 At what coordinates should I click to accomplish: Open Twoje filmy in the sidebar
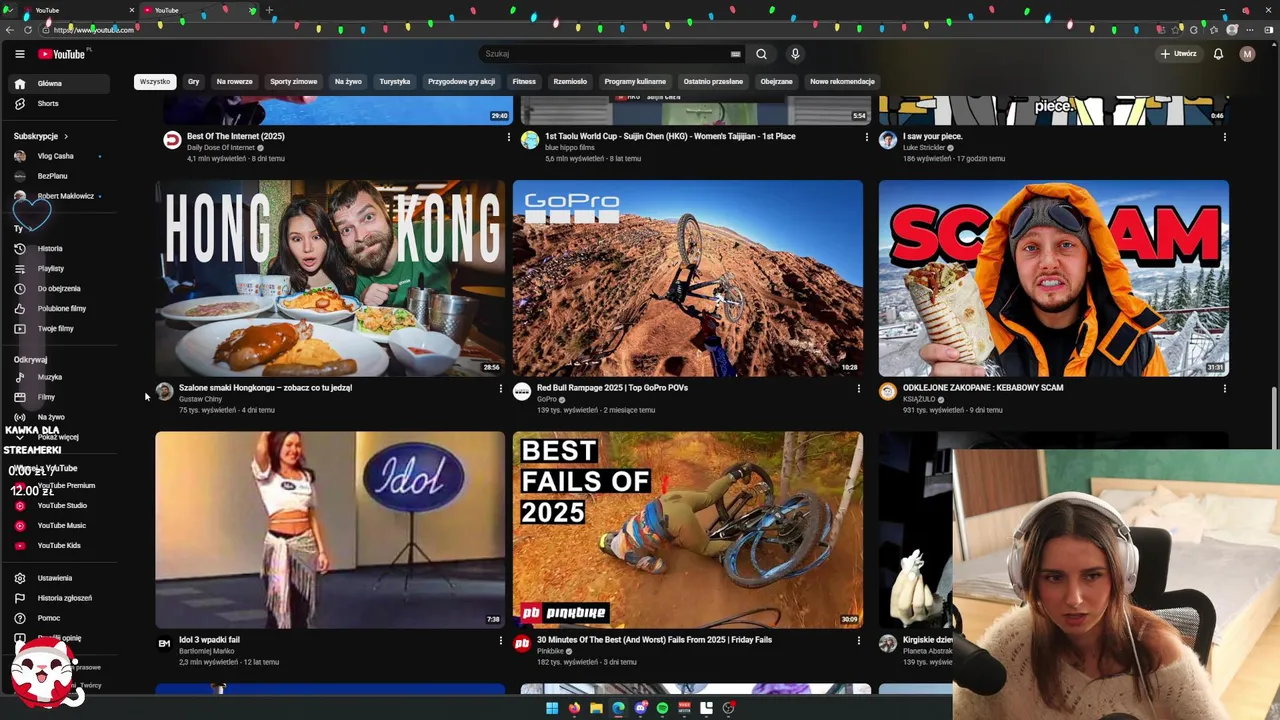click(59, 328)
